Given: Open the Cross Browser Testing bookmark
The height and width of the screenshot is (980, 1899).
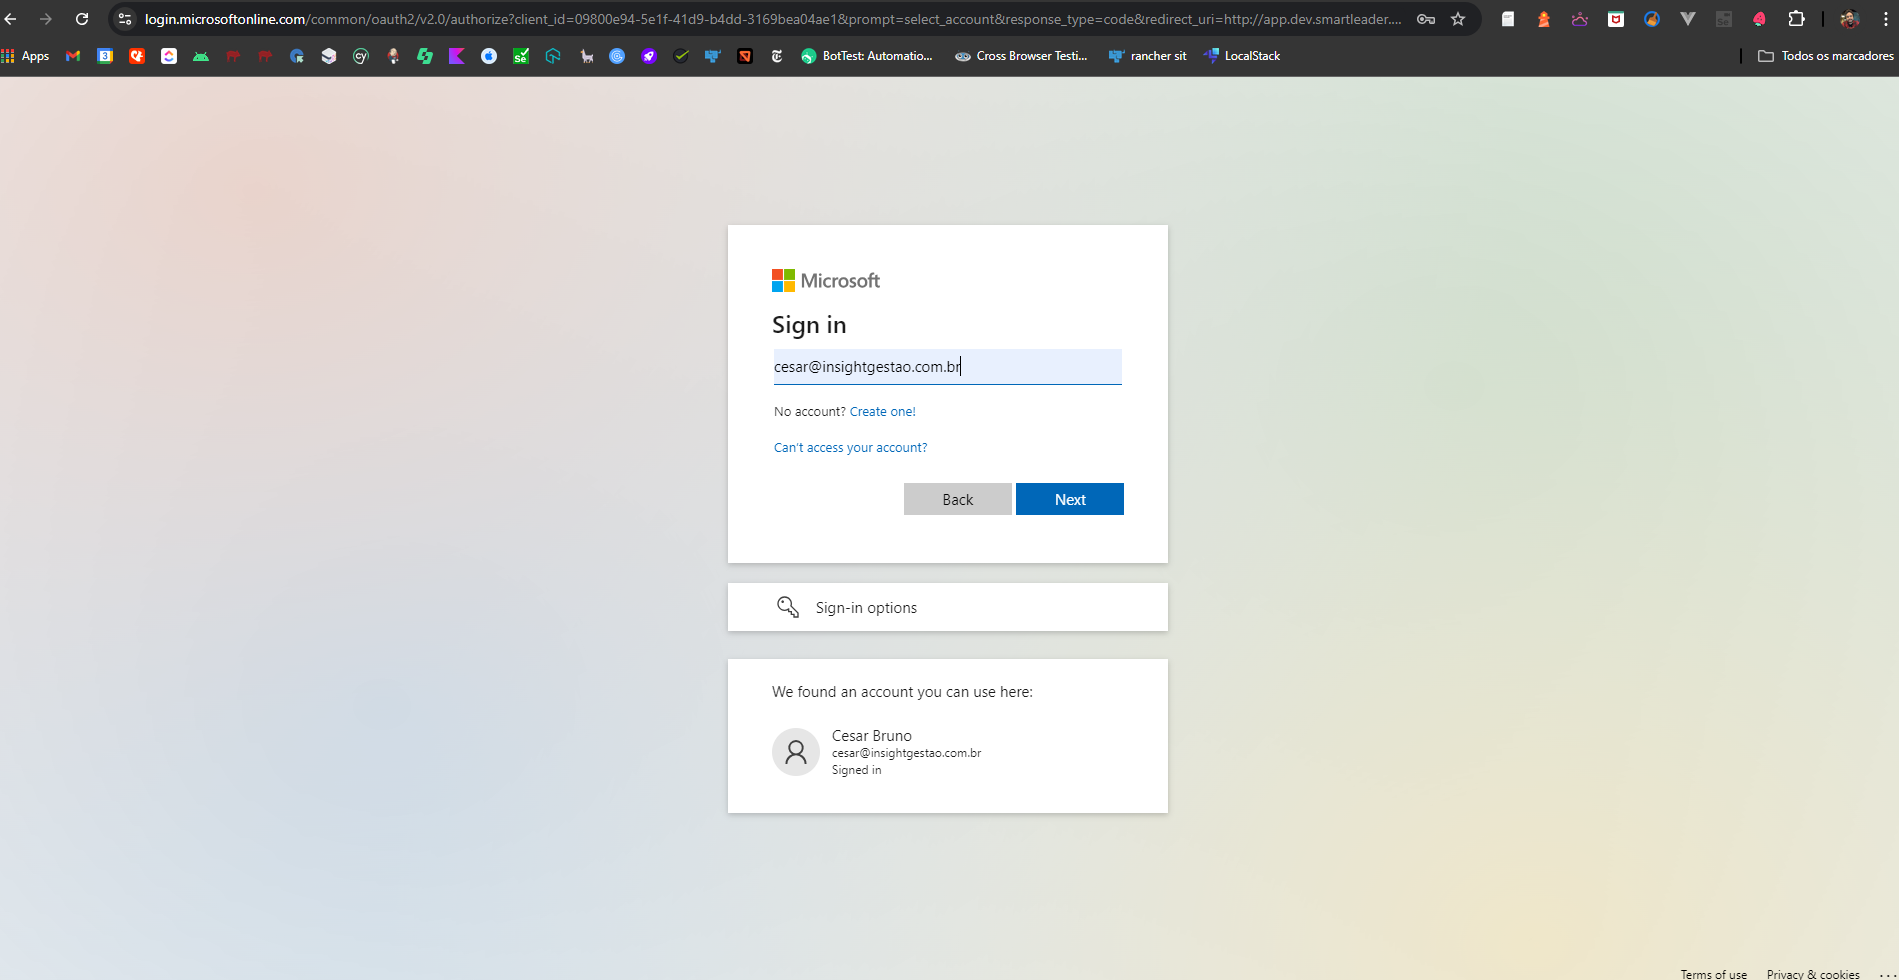Looking at the screenshot, I should (x=1021, y=56).
